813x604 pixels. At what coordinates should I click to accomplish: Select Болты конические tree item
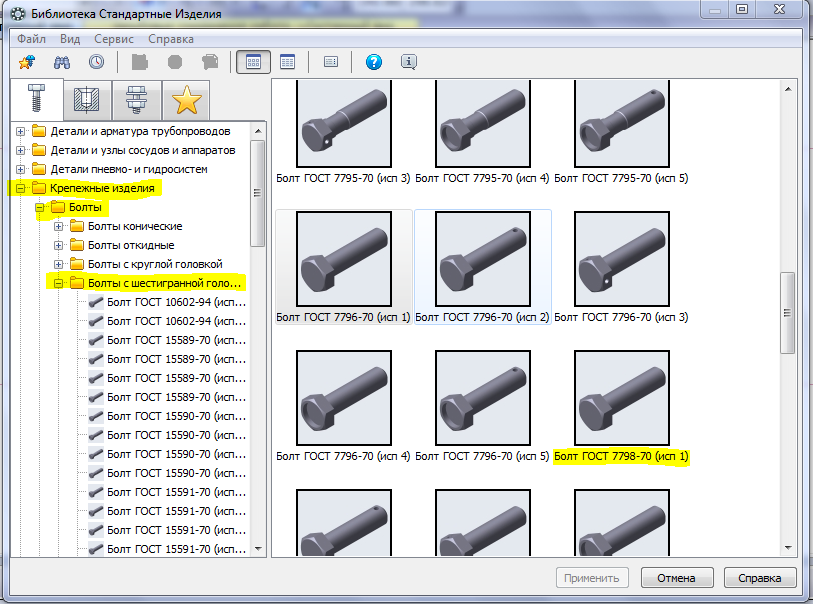[x=126, y=226]
